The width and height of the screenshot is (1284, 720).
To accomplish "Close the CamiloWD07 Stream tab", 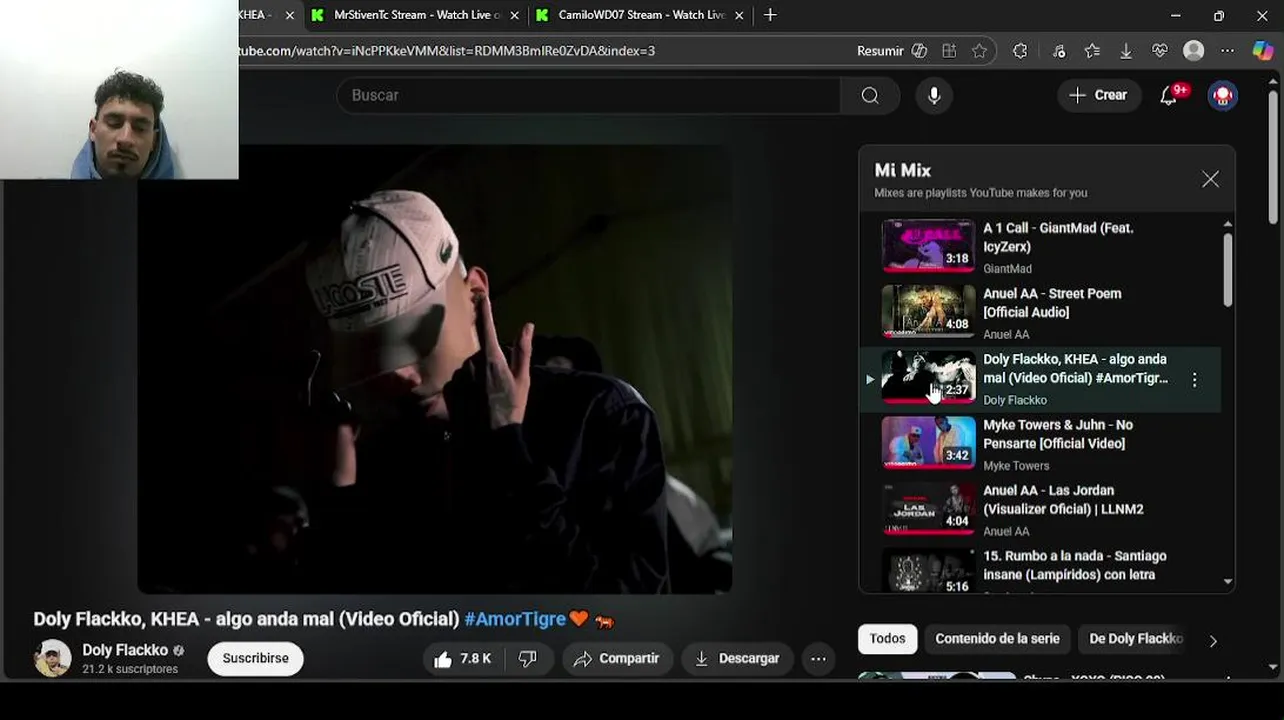I will pos(739,15).
